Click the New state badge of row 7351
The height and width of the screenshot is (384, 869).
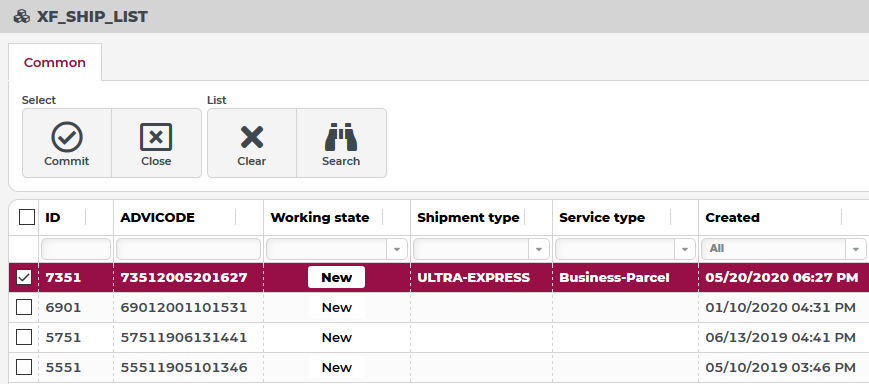(x=336, y=277)
